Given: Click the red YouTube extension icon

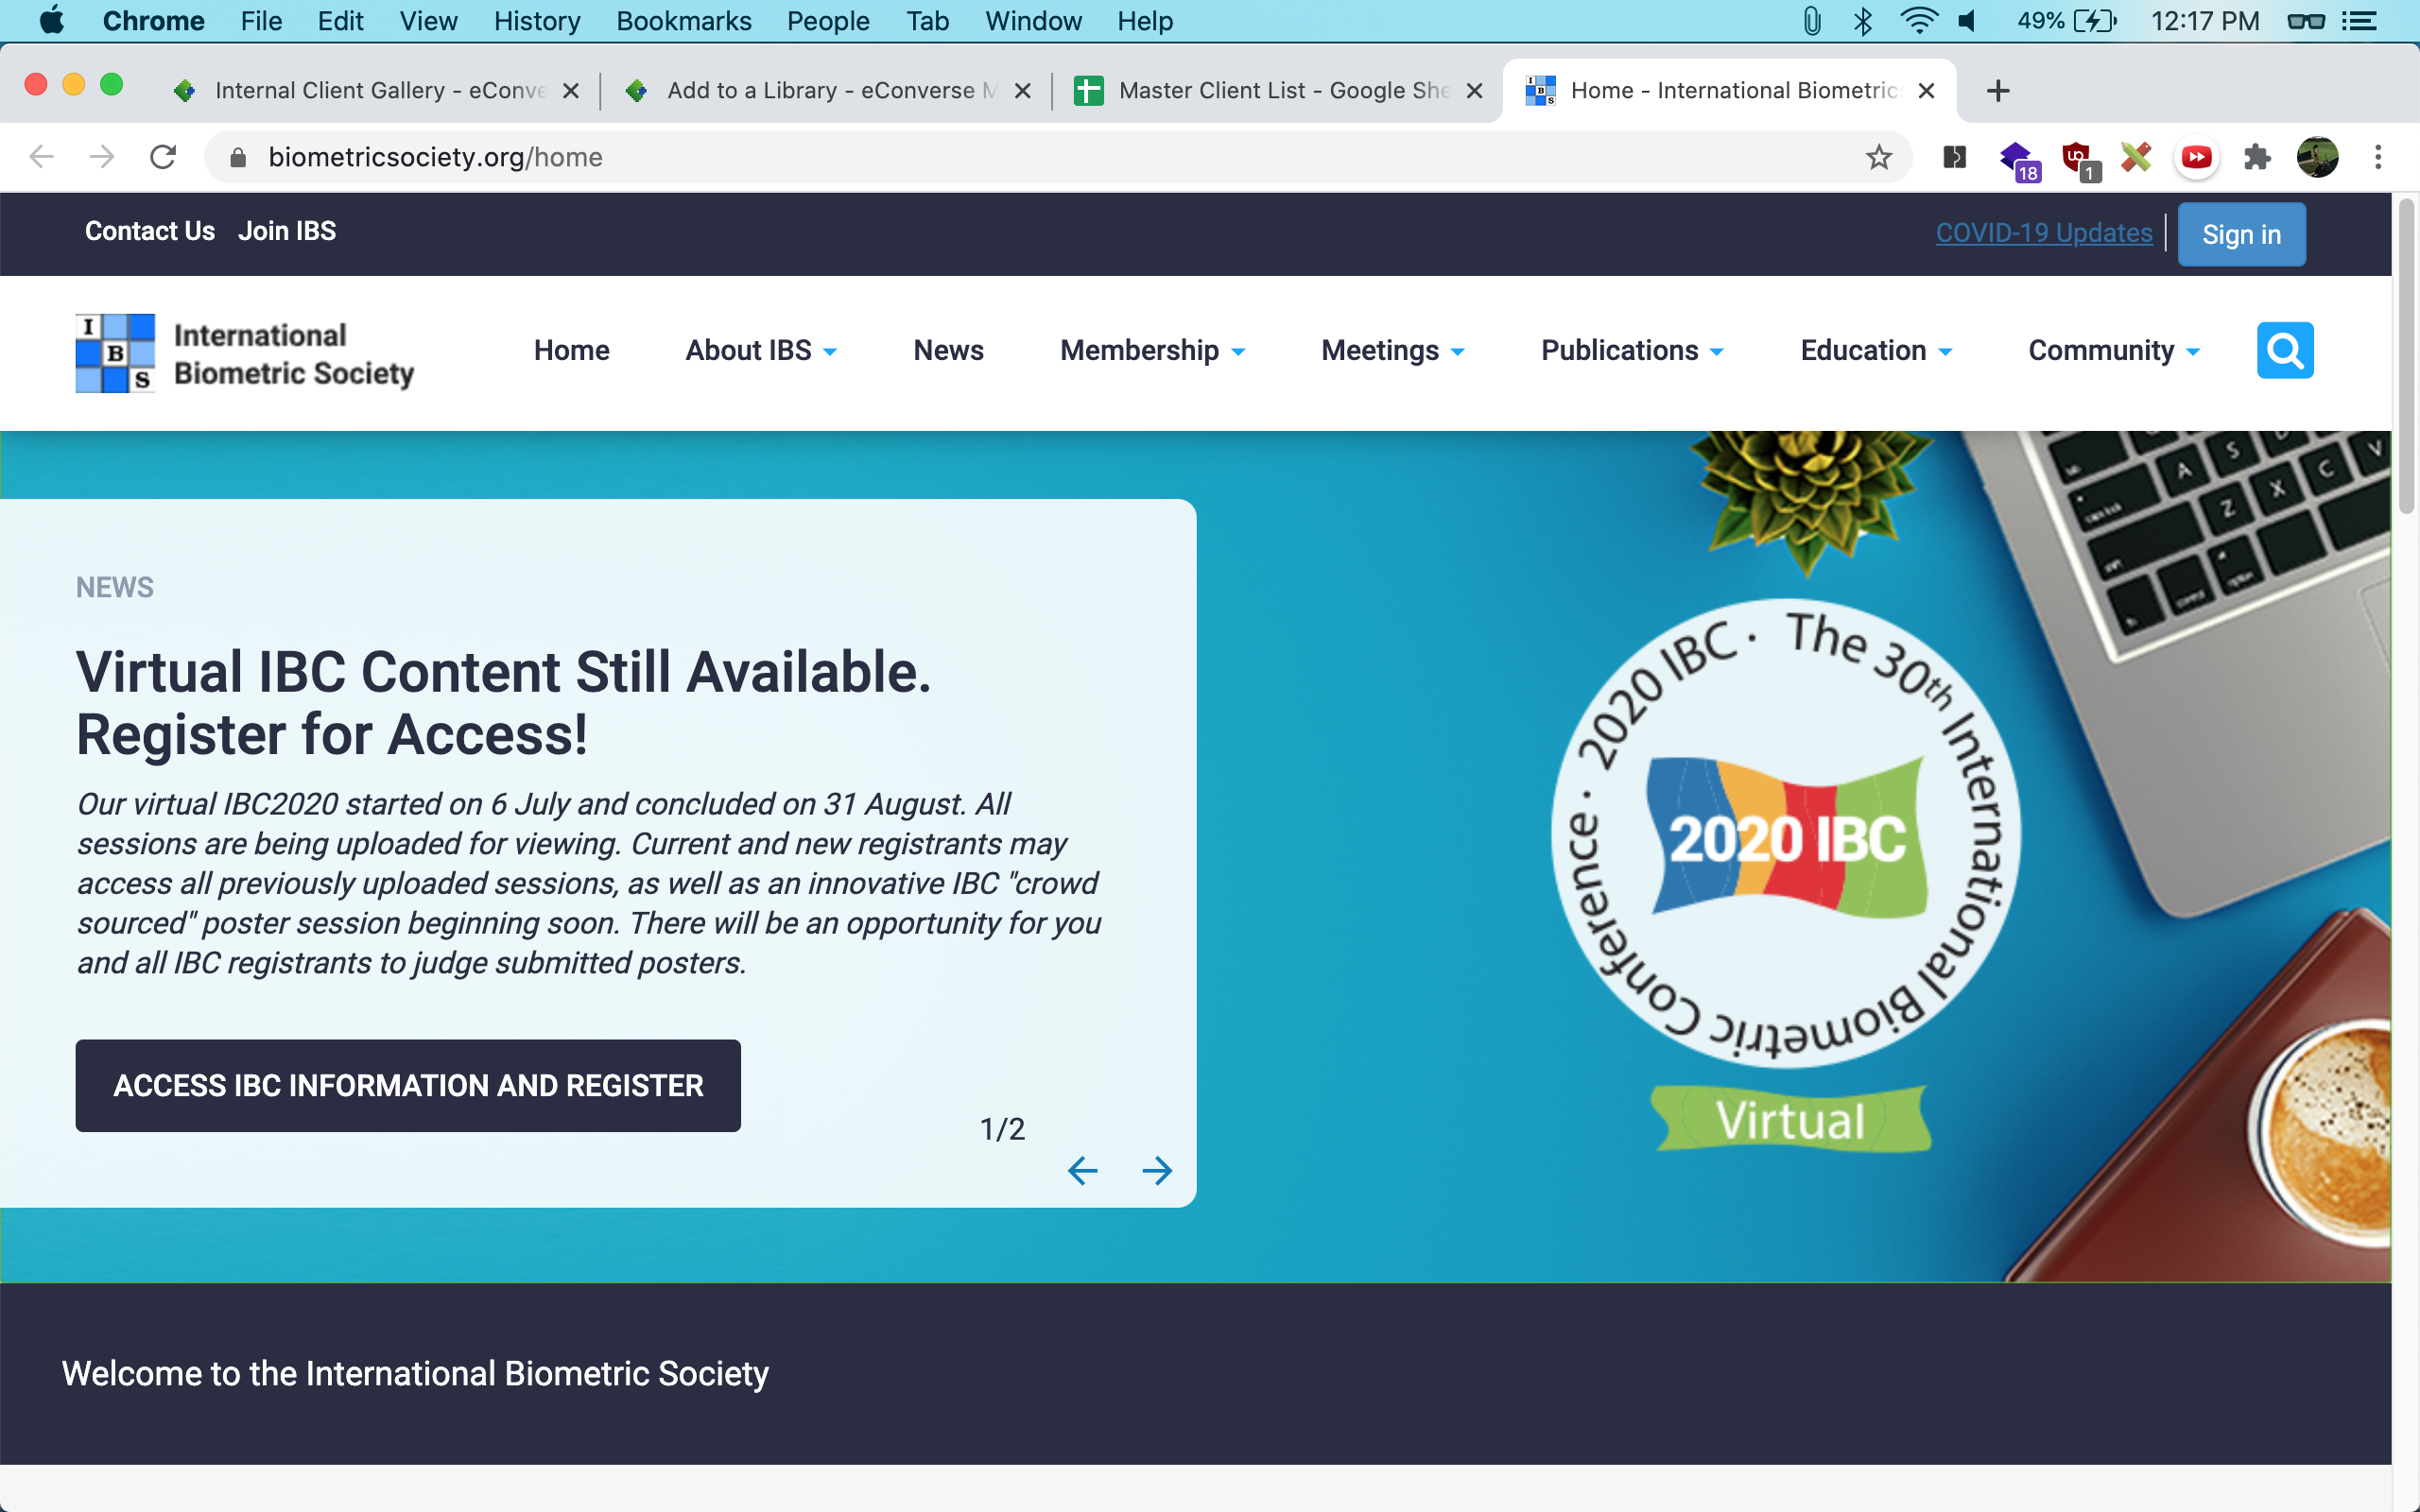Looking at the screenshot, I should click(x=2196, y=157).
